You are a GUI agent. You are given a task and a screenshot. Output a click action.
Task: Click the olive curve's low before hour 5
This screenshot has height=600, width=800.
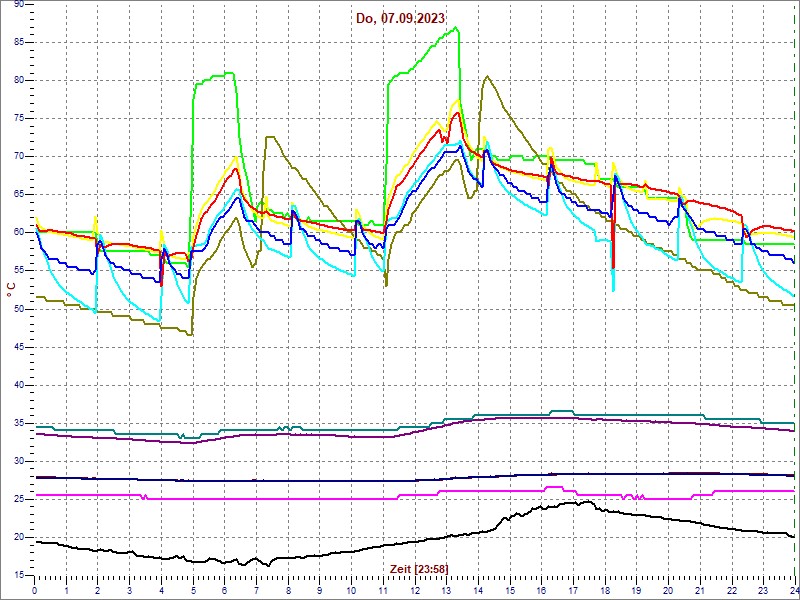tap(189, 334)
